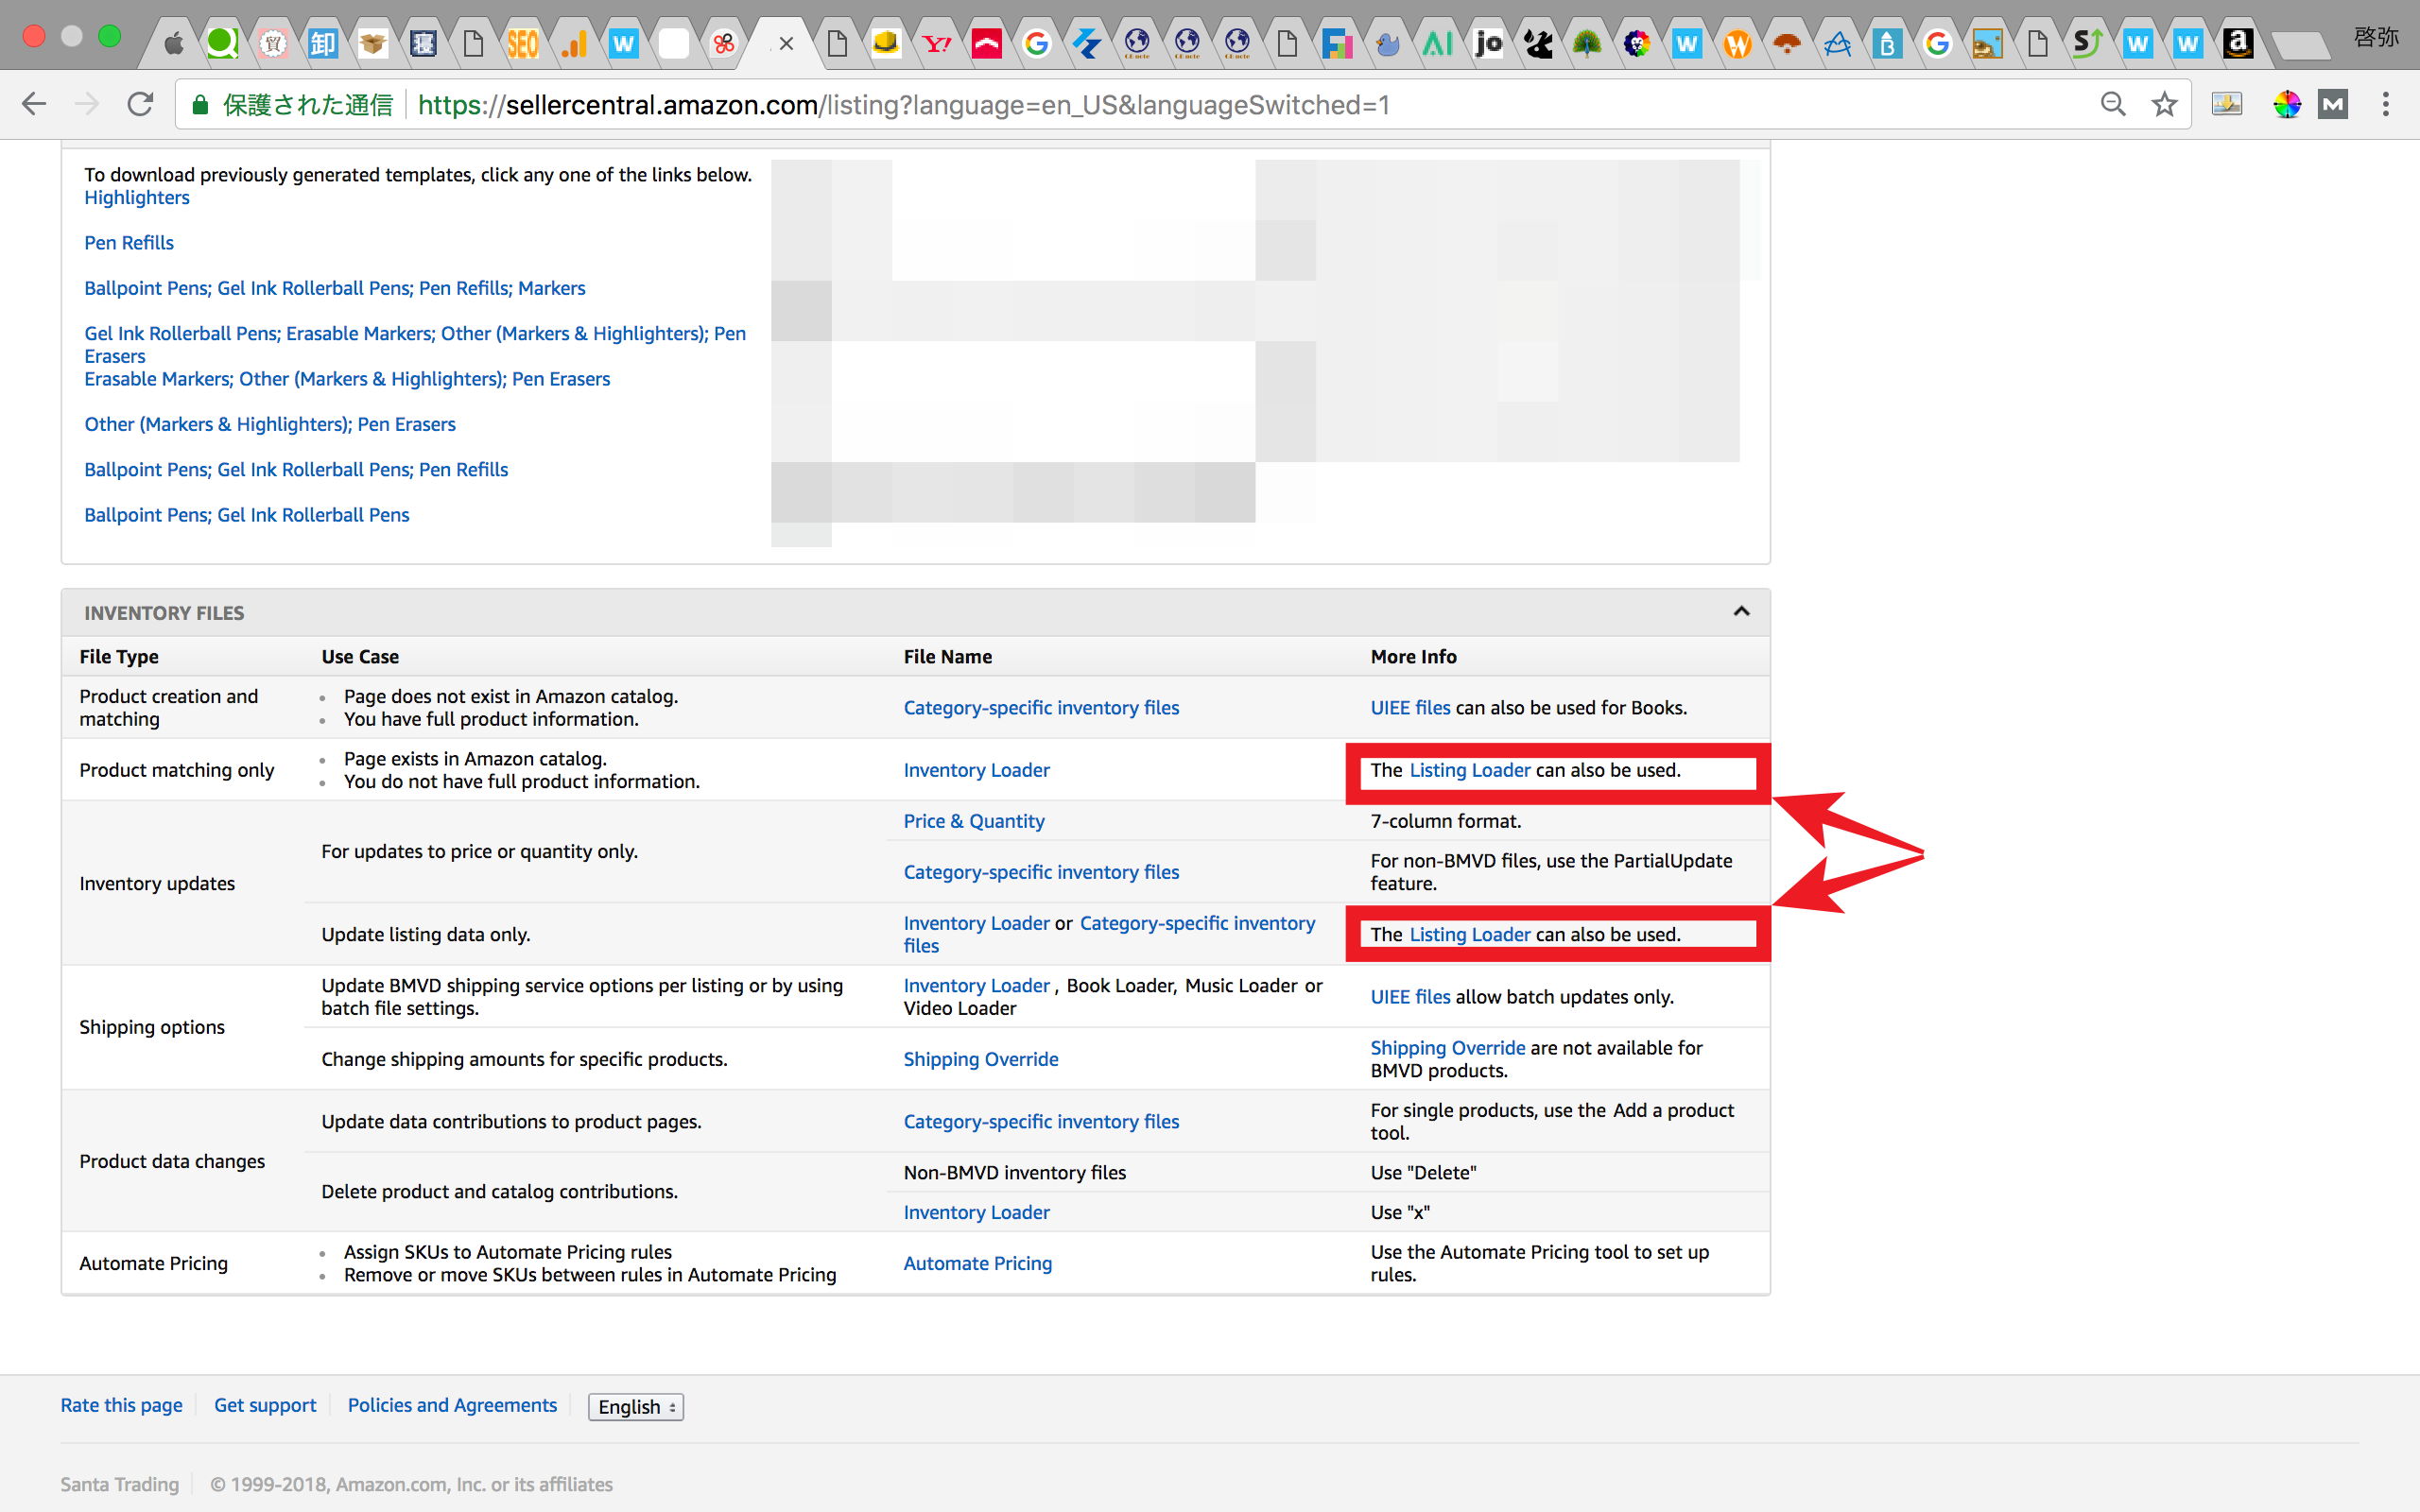Click Rate this page footer link
This screenshot has height=1512, width=2420.
point(121,1405)
